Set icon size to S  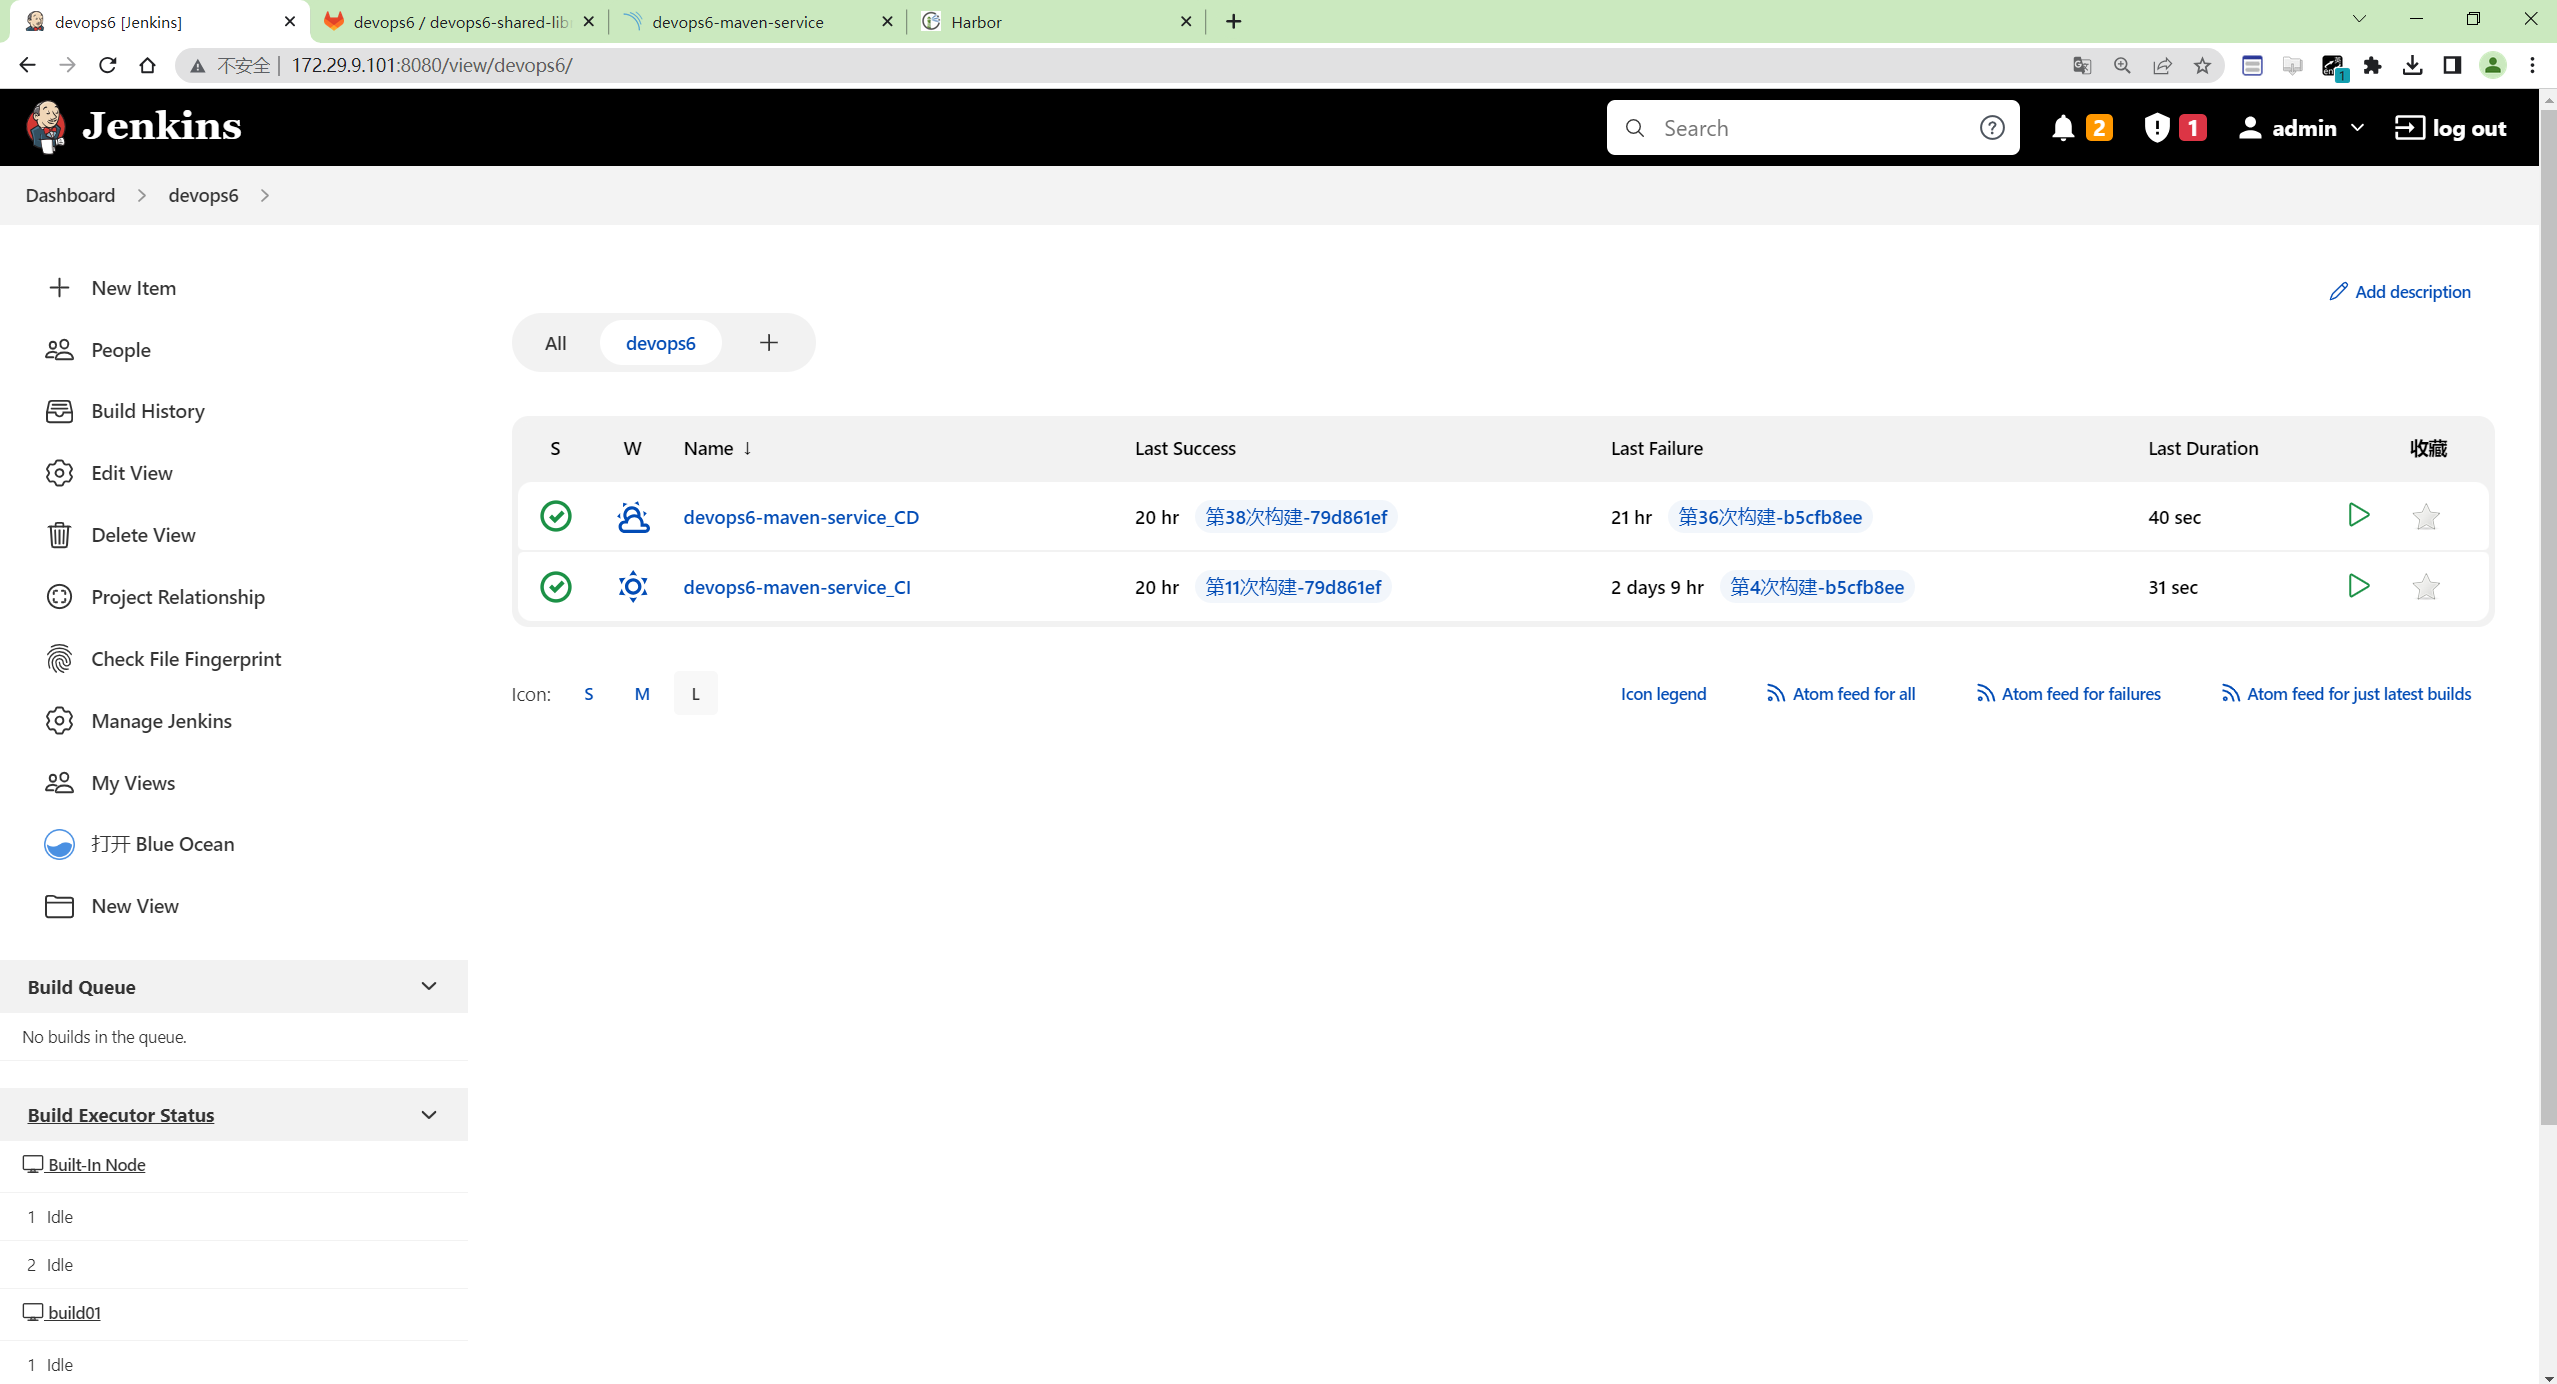click(588, 694)
